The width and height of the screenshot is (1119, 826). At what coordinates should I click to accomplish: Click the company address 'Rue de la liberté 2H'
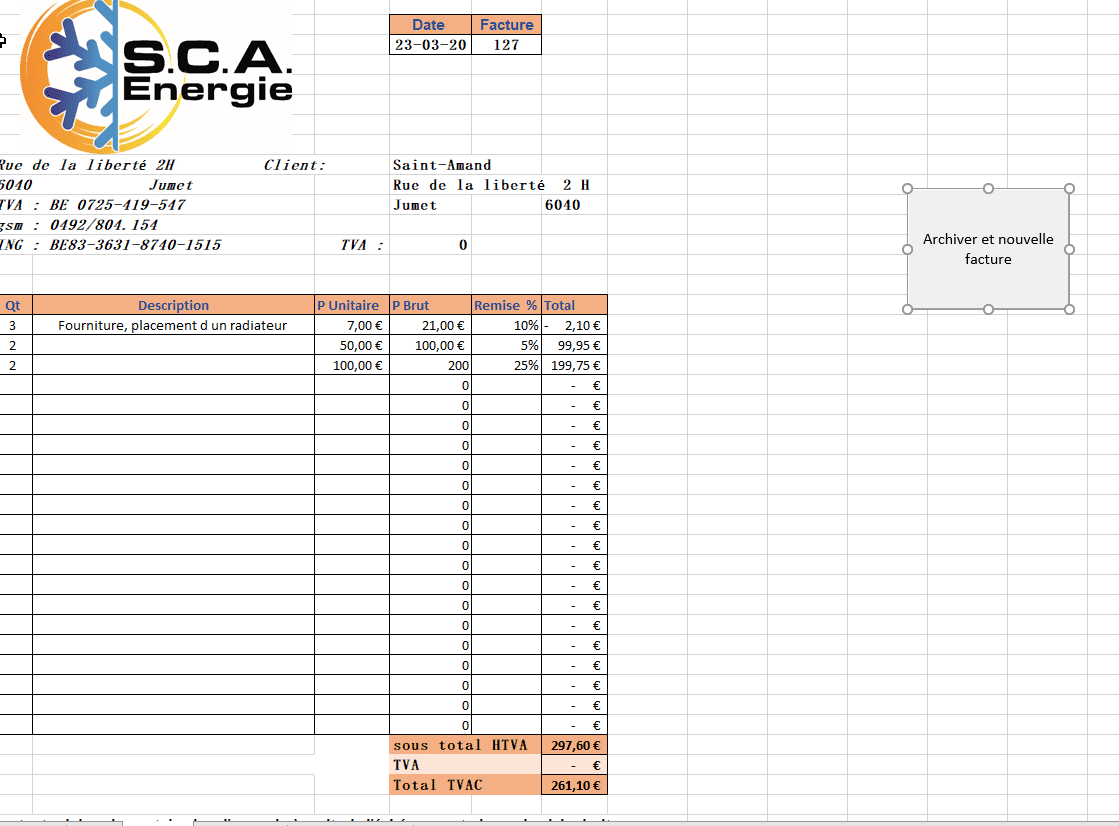click(86, 165)
